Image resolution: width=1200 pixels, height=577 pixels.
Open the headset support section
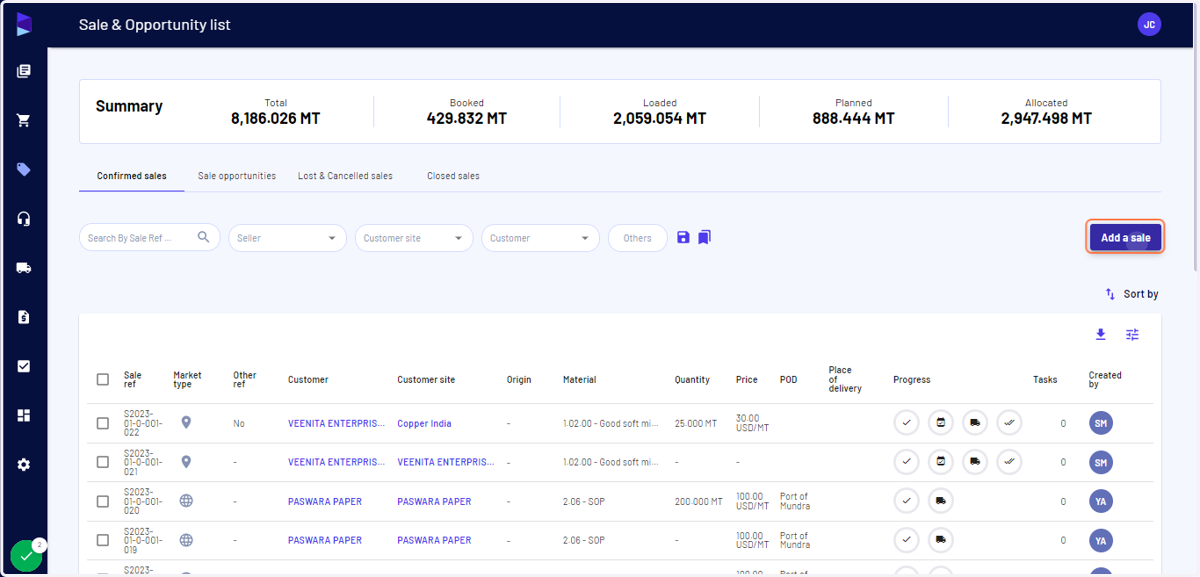(24, 218)
